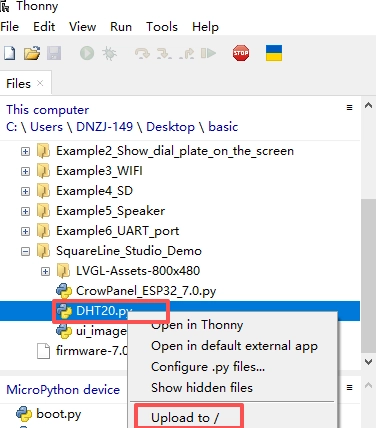Collapse the SquareLine_Studio_Demo folder
The image size is (376, 428).
tap(25, 252)
